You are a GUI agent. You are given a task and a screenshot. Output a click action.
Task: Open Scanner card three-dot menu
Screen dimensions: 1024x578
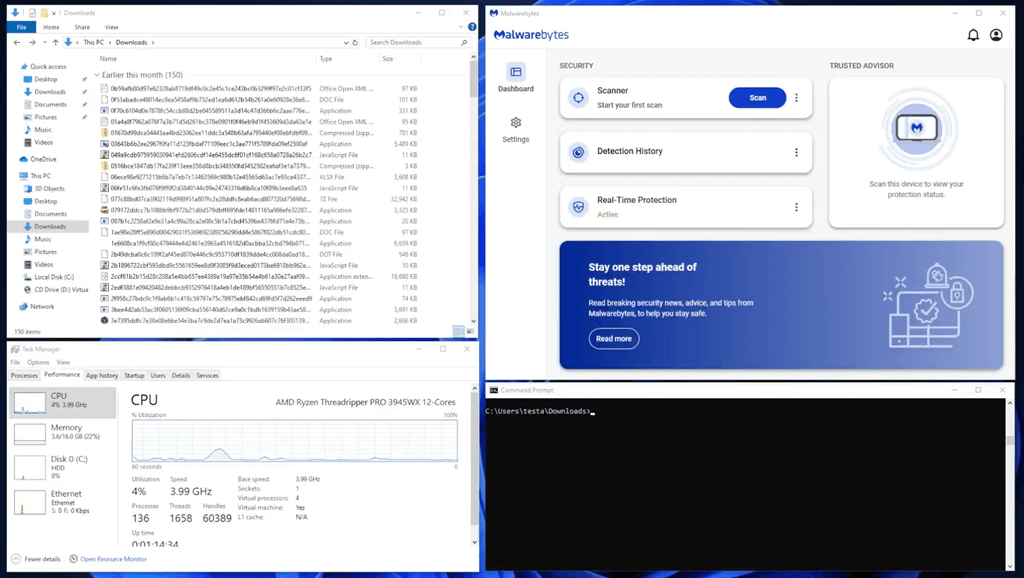coord(796,98)
